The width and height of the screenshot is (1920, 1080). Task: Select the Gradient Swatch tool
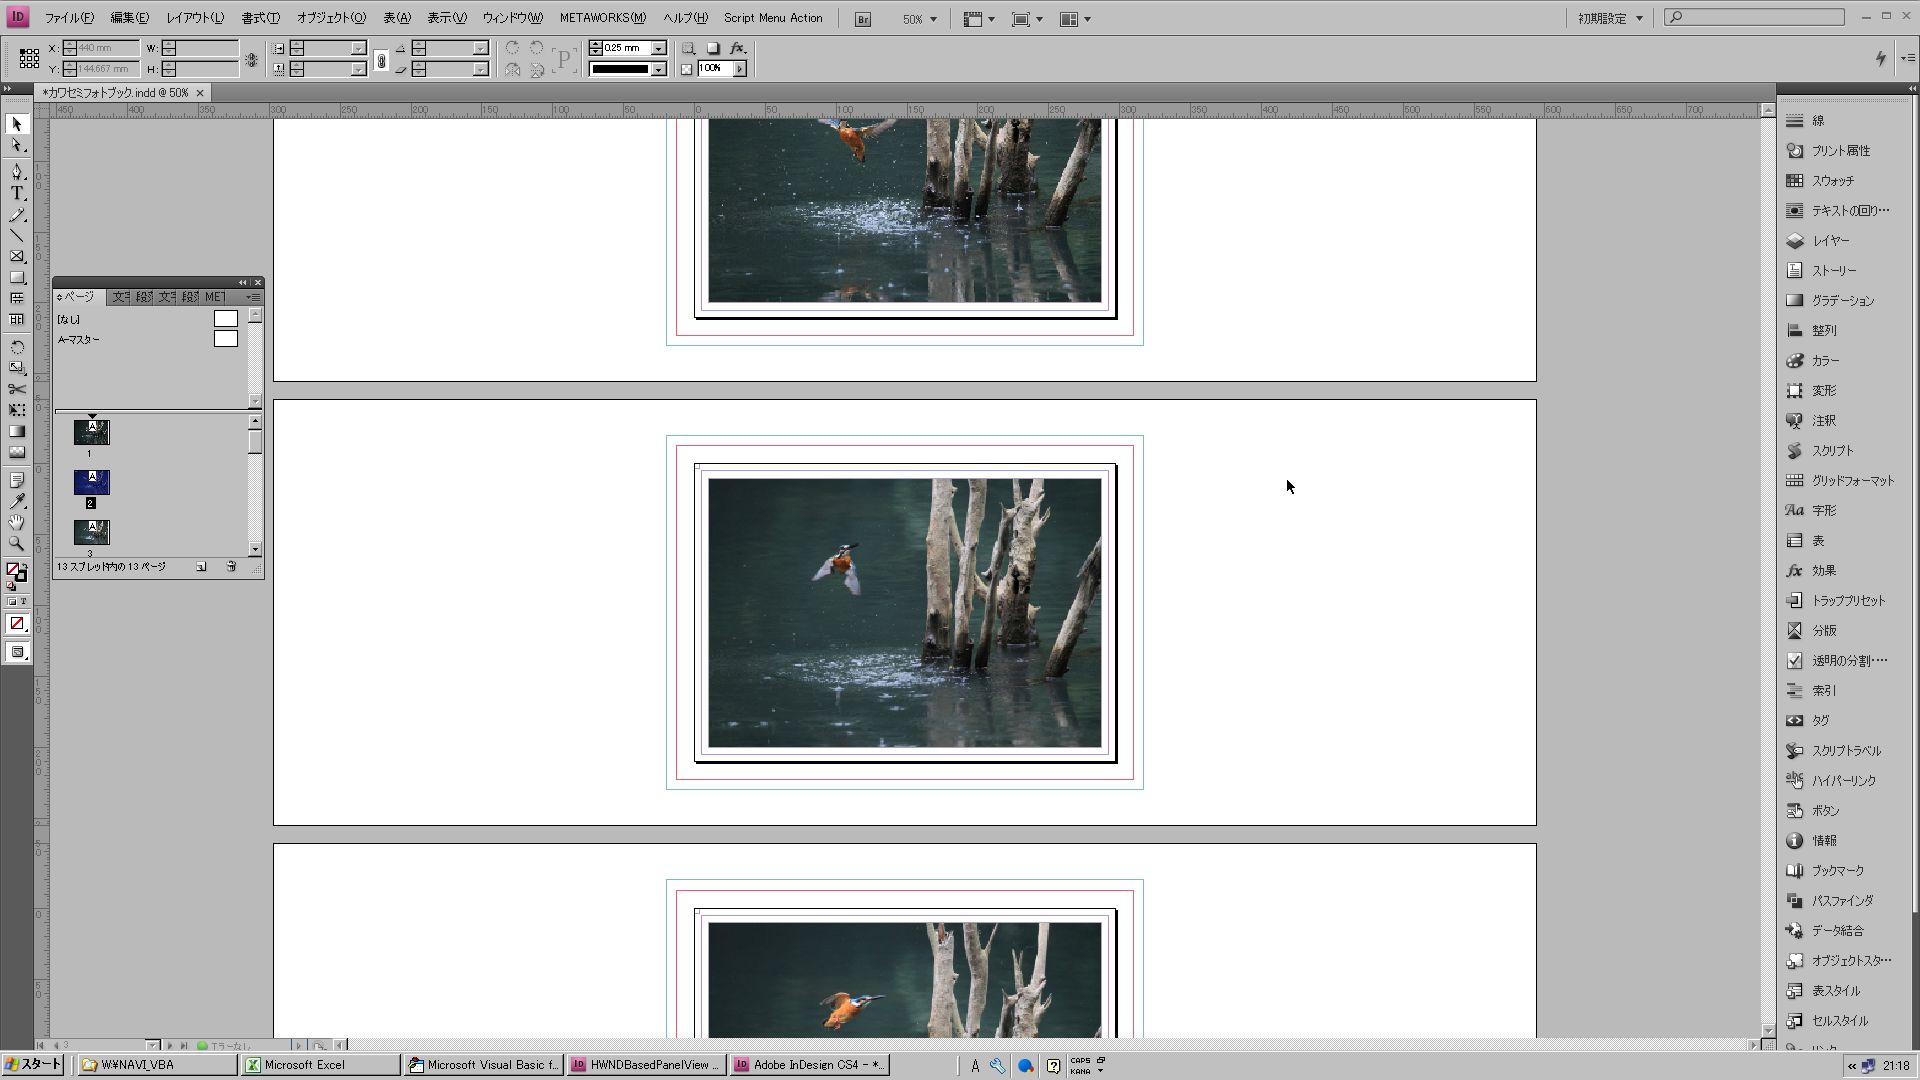coord(17,431)
